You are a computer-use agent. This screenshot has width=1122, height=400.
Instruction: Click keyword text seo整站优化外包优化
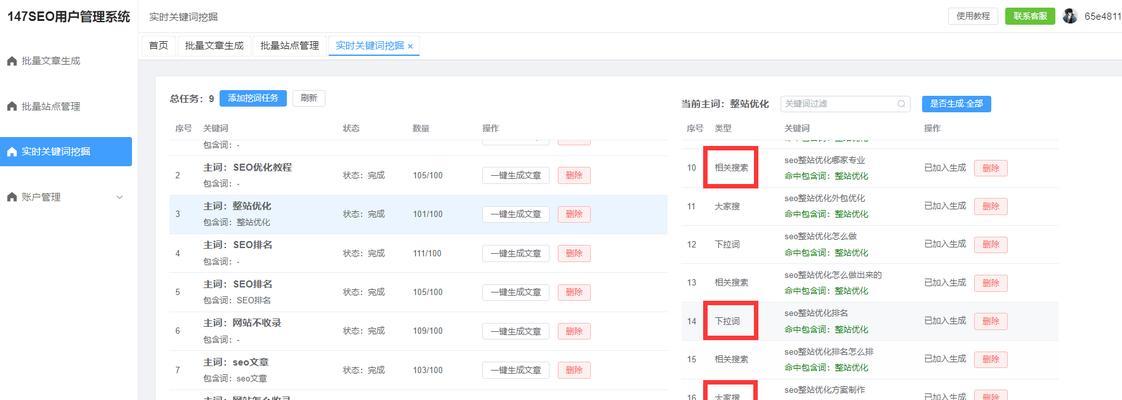tap(824, 198)
